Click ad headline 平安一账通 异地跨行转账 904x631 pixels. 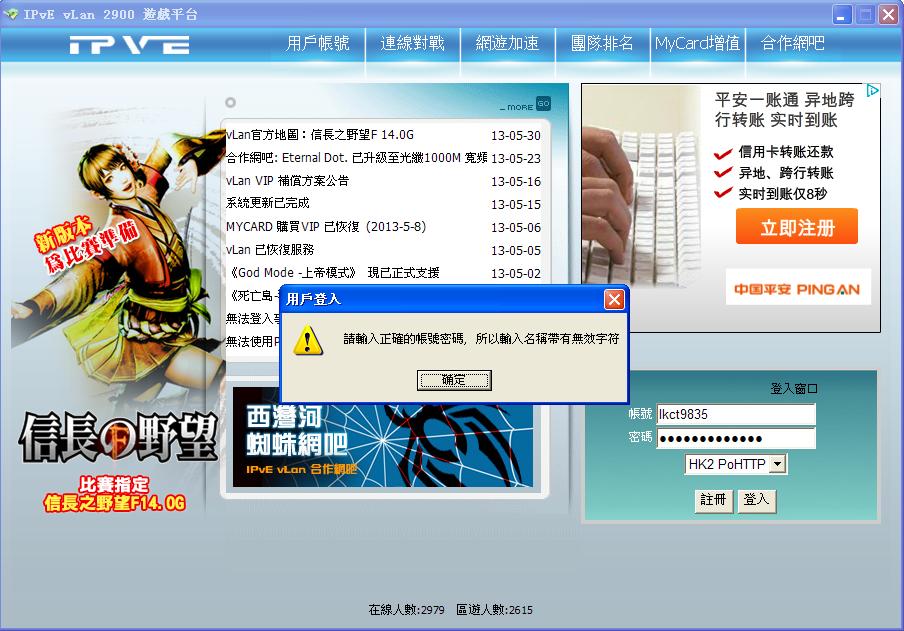tap(784, 110)
